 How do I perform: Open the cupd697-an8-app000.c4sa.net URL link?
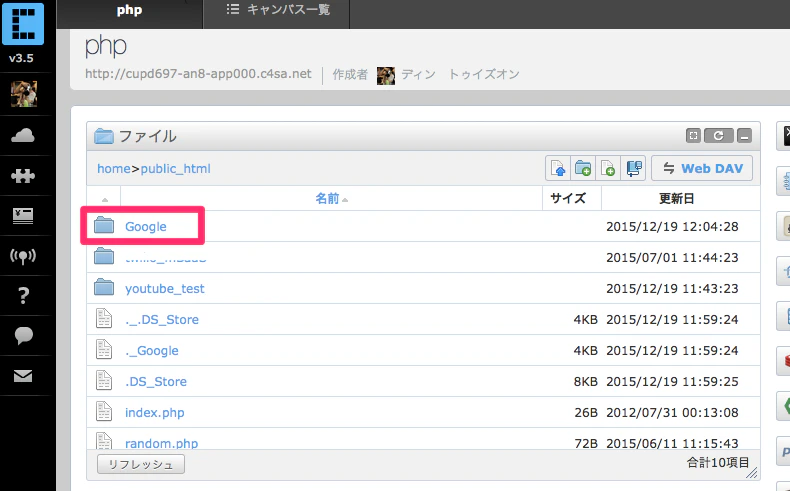[198, 74]
